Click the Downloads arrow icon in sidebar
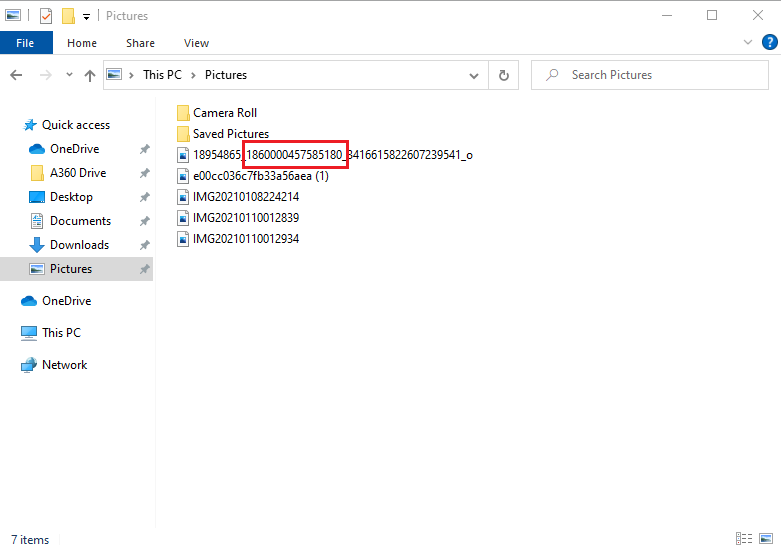Viewport: 781px width, 550px height. point(36,245)
